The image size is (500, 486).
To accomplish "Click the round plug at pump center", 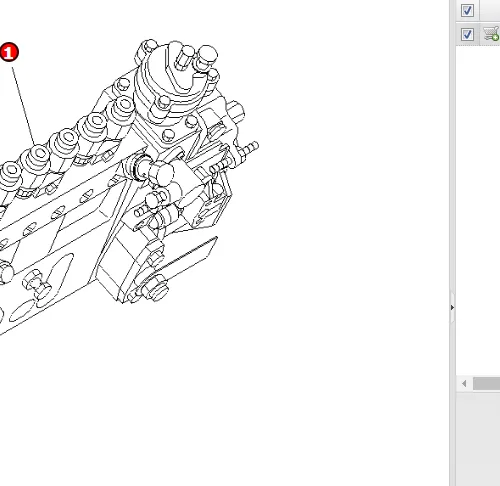I will coord(161,172).
